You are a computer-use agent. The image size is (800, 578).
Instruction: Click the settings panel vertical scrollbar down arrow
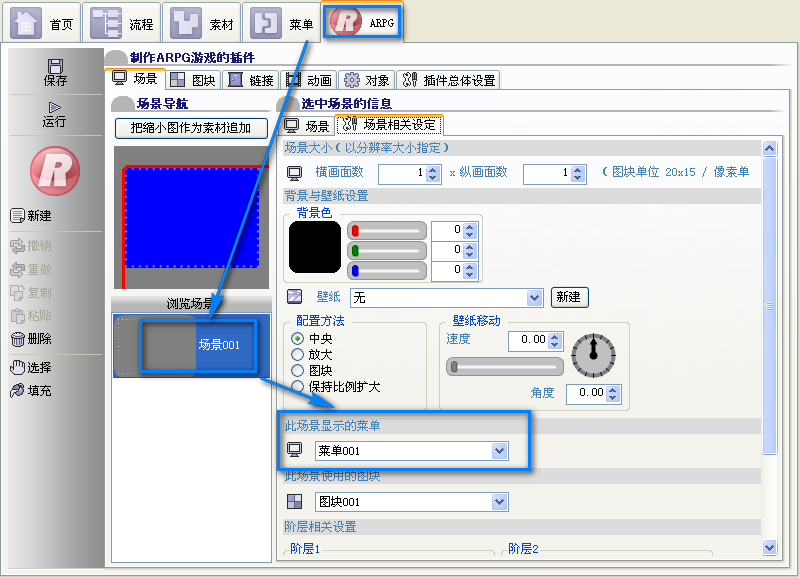click(769, 547)
